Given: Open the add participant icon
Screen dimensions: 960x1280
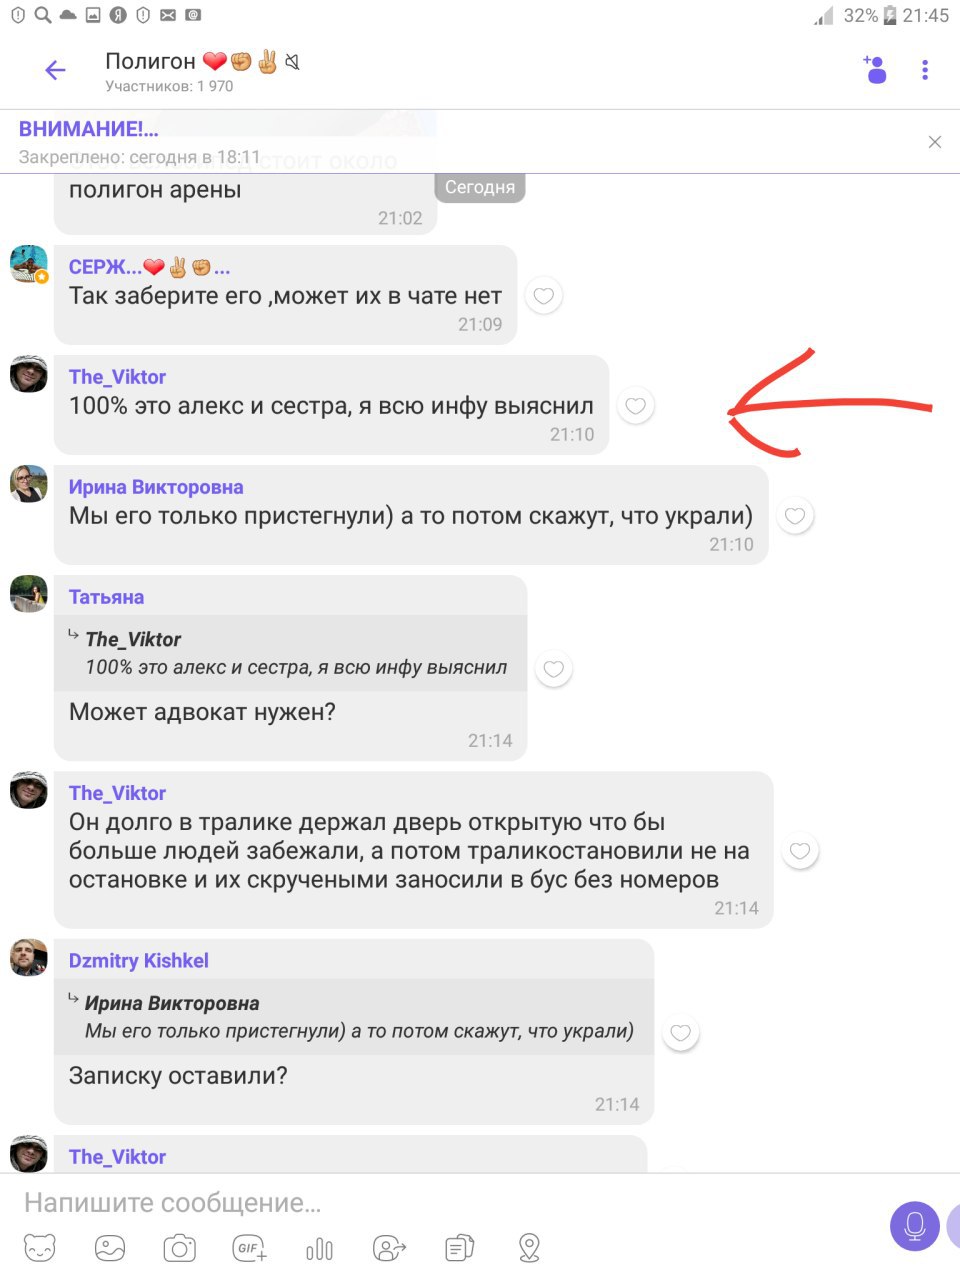Looking at the screenshot, I should pos(875,70).
